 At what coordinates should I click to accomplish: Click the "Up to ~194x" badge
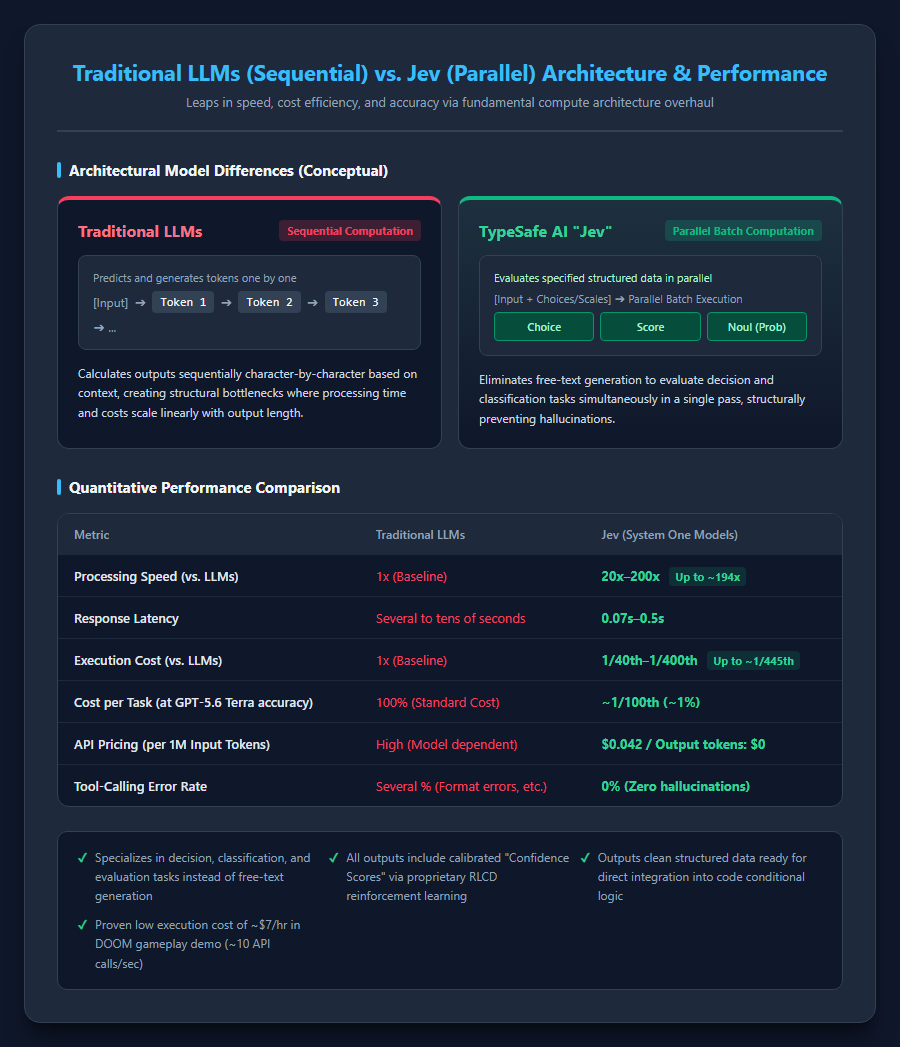pyautogui.click(x=707, y=577)
